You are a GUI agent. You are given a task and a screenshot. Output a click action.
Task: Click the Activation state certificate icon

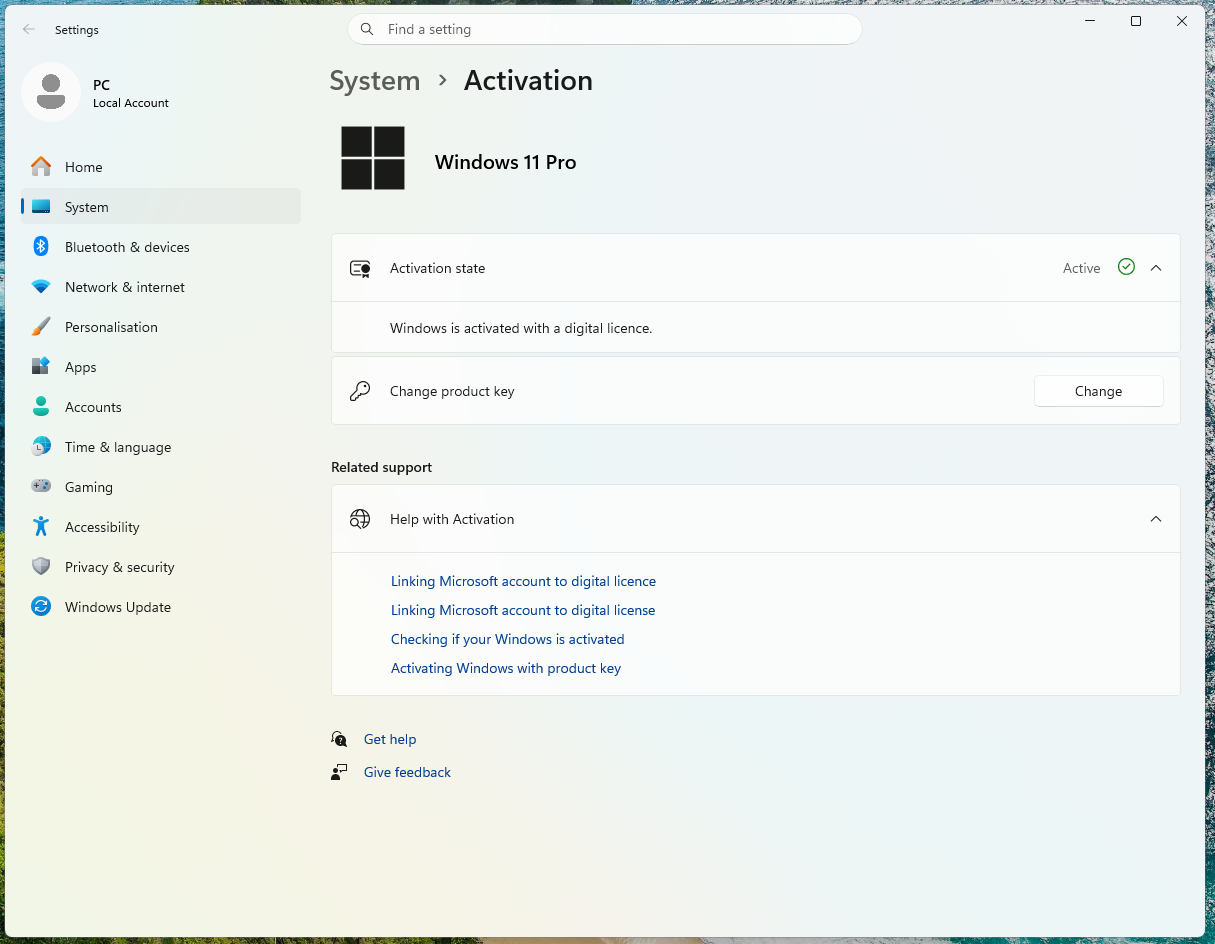[360, 268]
